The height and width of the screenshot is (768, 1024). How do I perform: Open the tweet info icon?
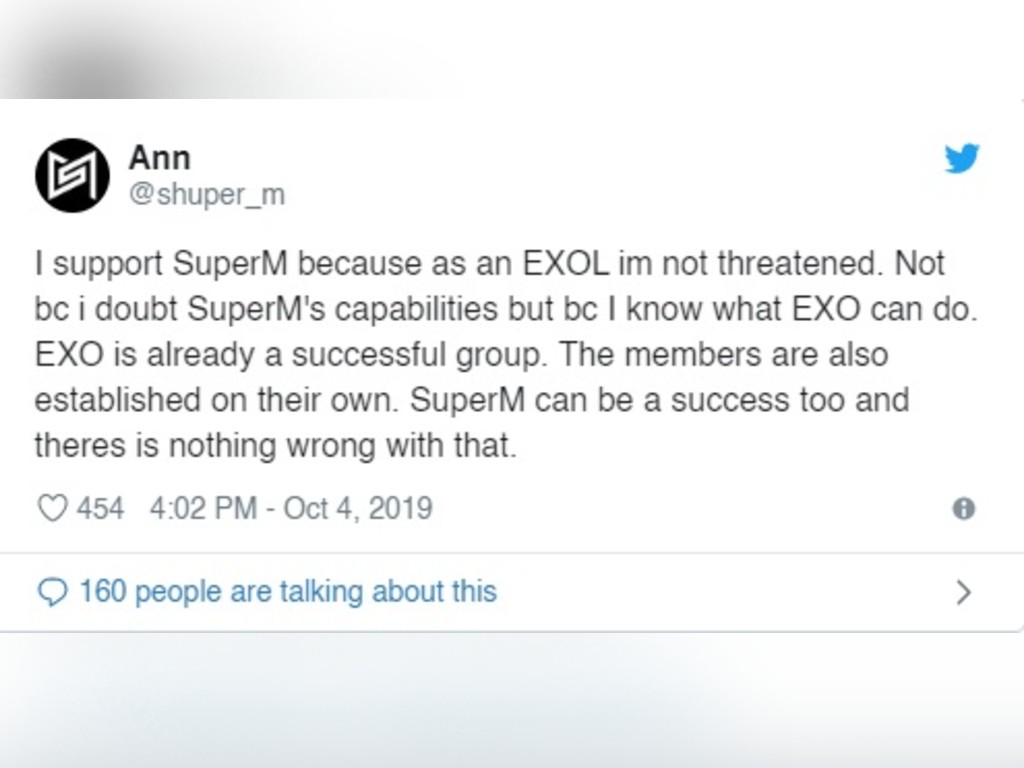[963, 508]
